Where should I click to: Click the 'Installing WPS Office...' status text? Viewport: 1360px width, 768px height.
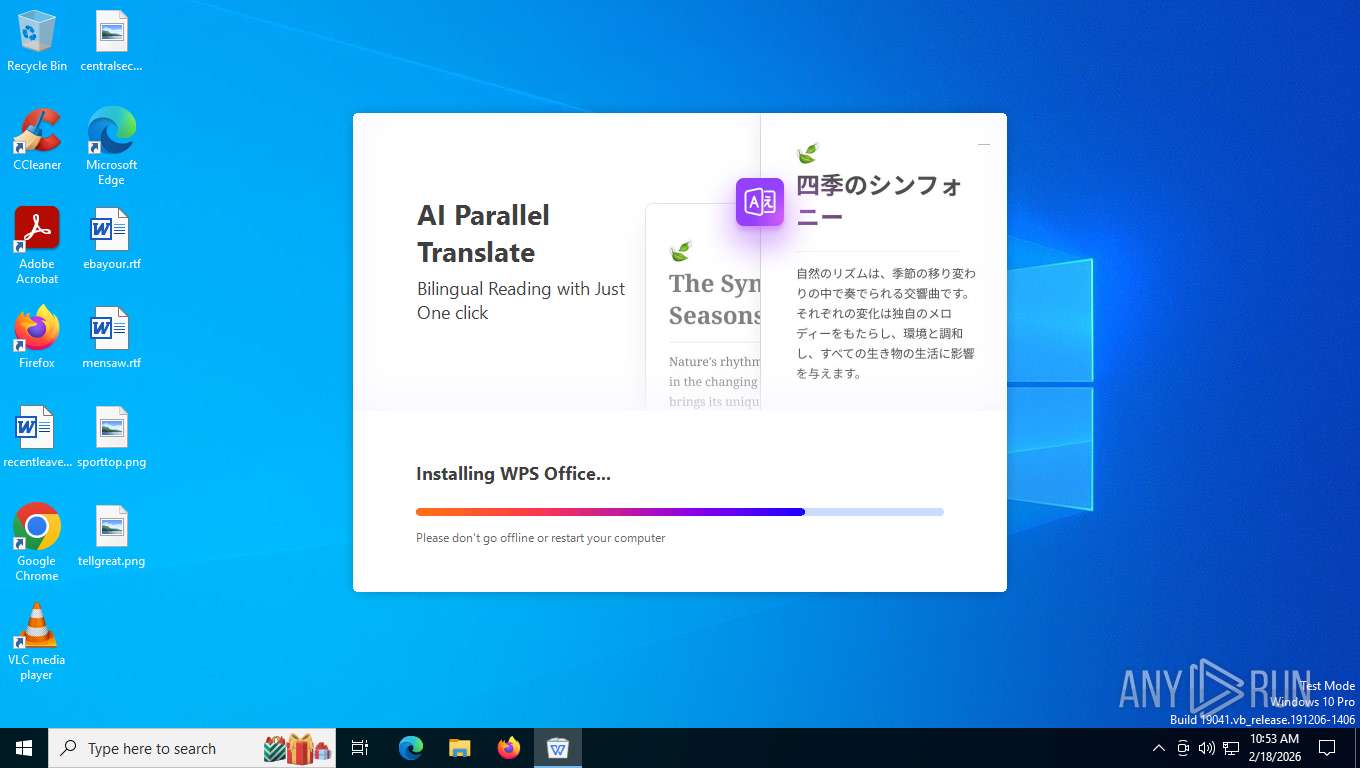513,474
